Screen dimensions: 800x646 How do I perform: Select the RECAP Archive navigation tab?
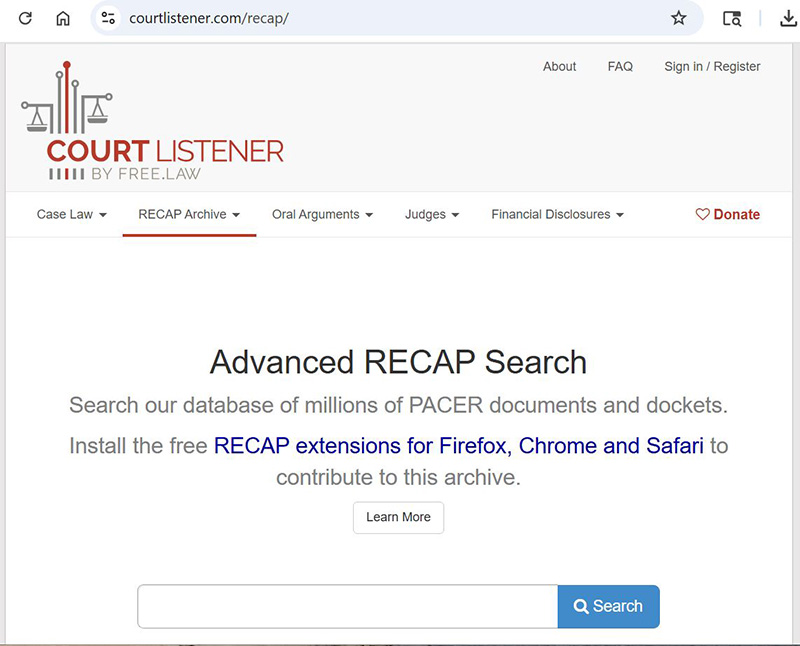pyautogui.click(x=188, y=214)
